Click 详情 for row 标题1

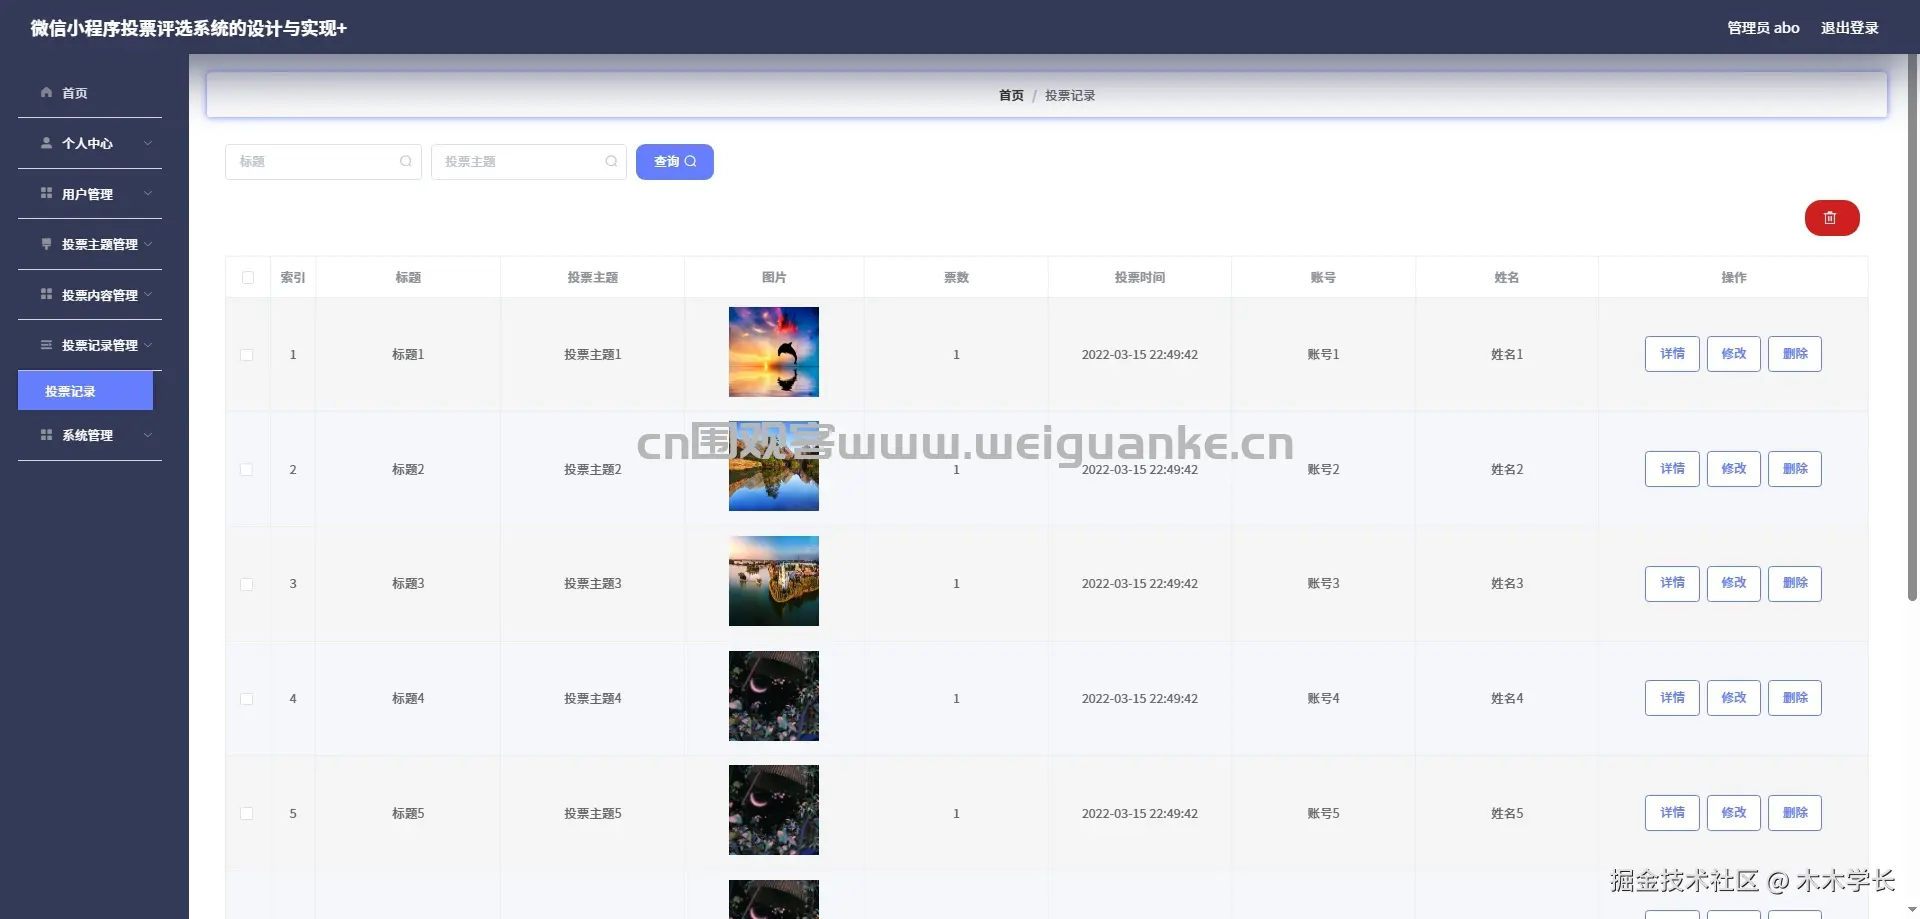click(1672, 354)
